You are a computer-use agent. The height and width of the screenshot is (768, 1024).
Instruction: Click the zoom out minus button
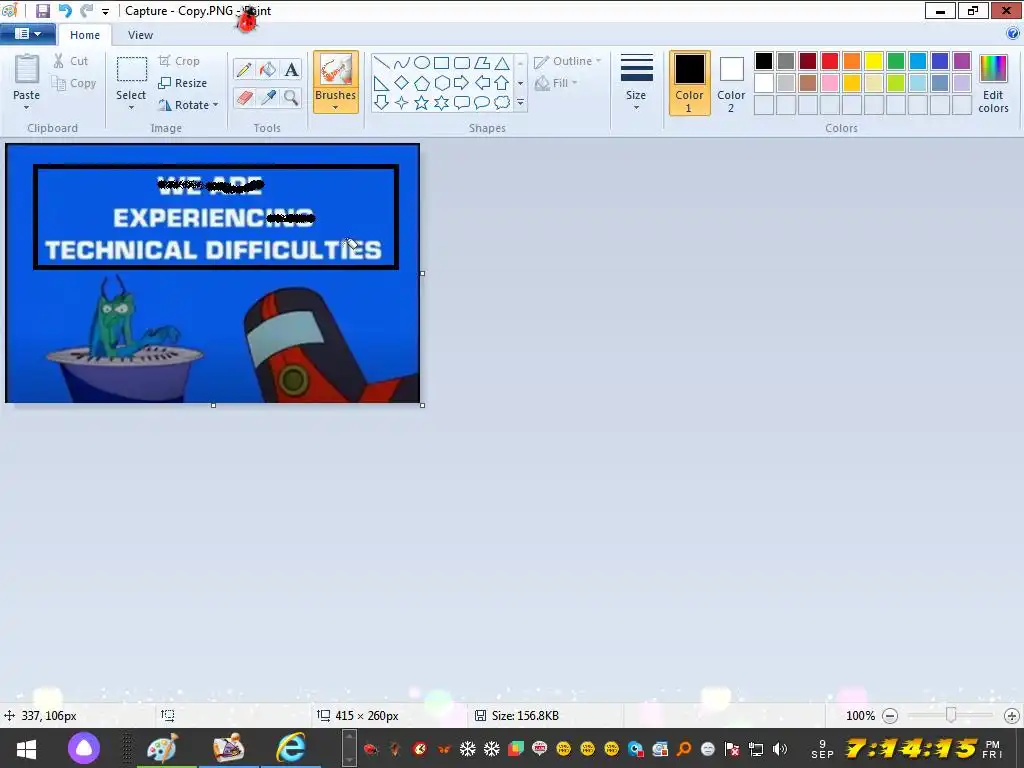(890, 716)
